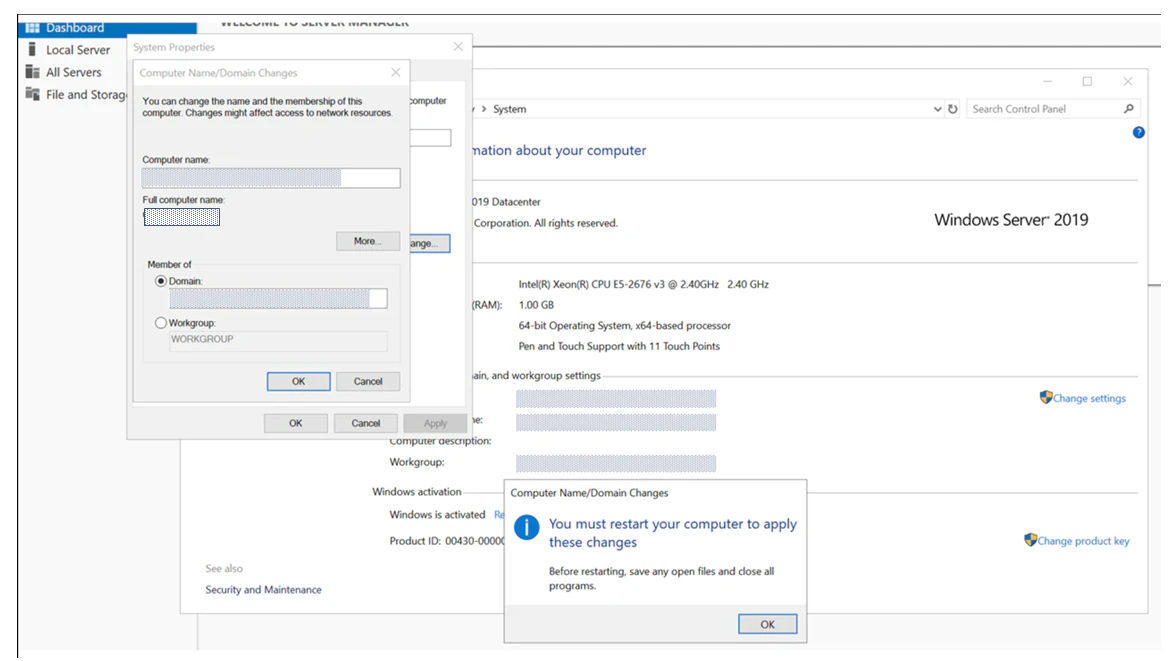The width and height of the screenshot is (1172, 661).
Task: Click the Domain text field under Member of
Action: (x=278, y=299)
